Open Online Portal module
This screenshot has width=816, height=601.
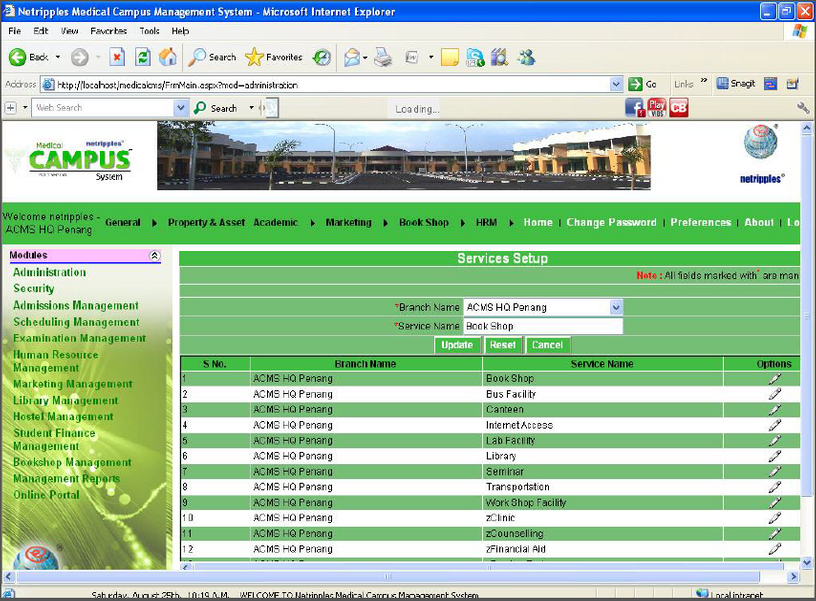tap(46, 495)
